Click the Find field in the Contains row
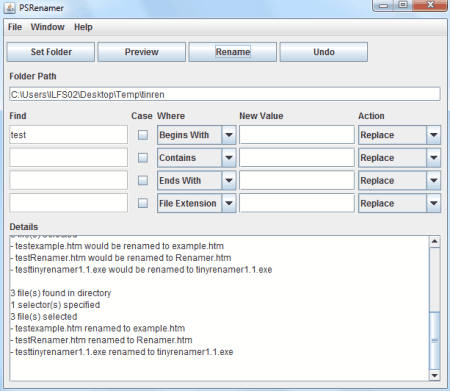 pyautogui.click(x=69, y=157)
